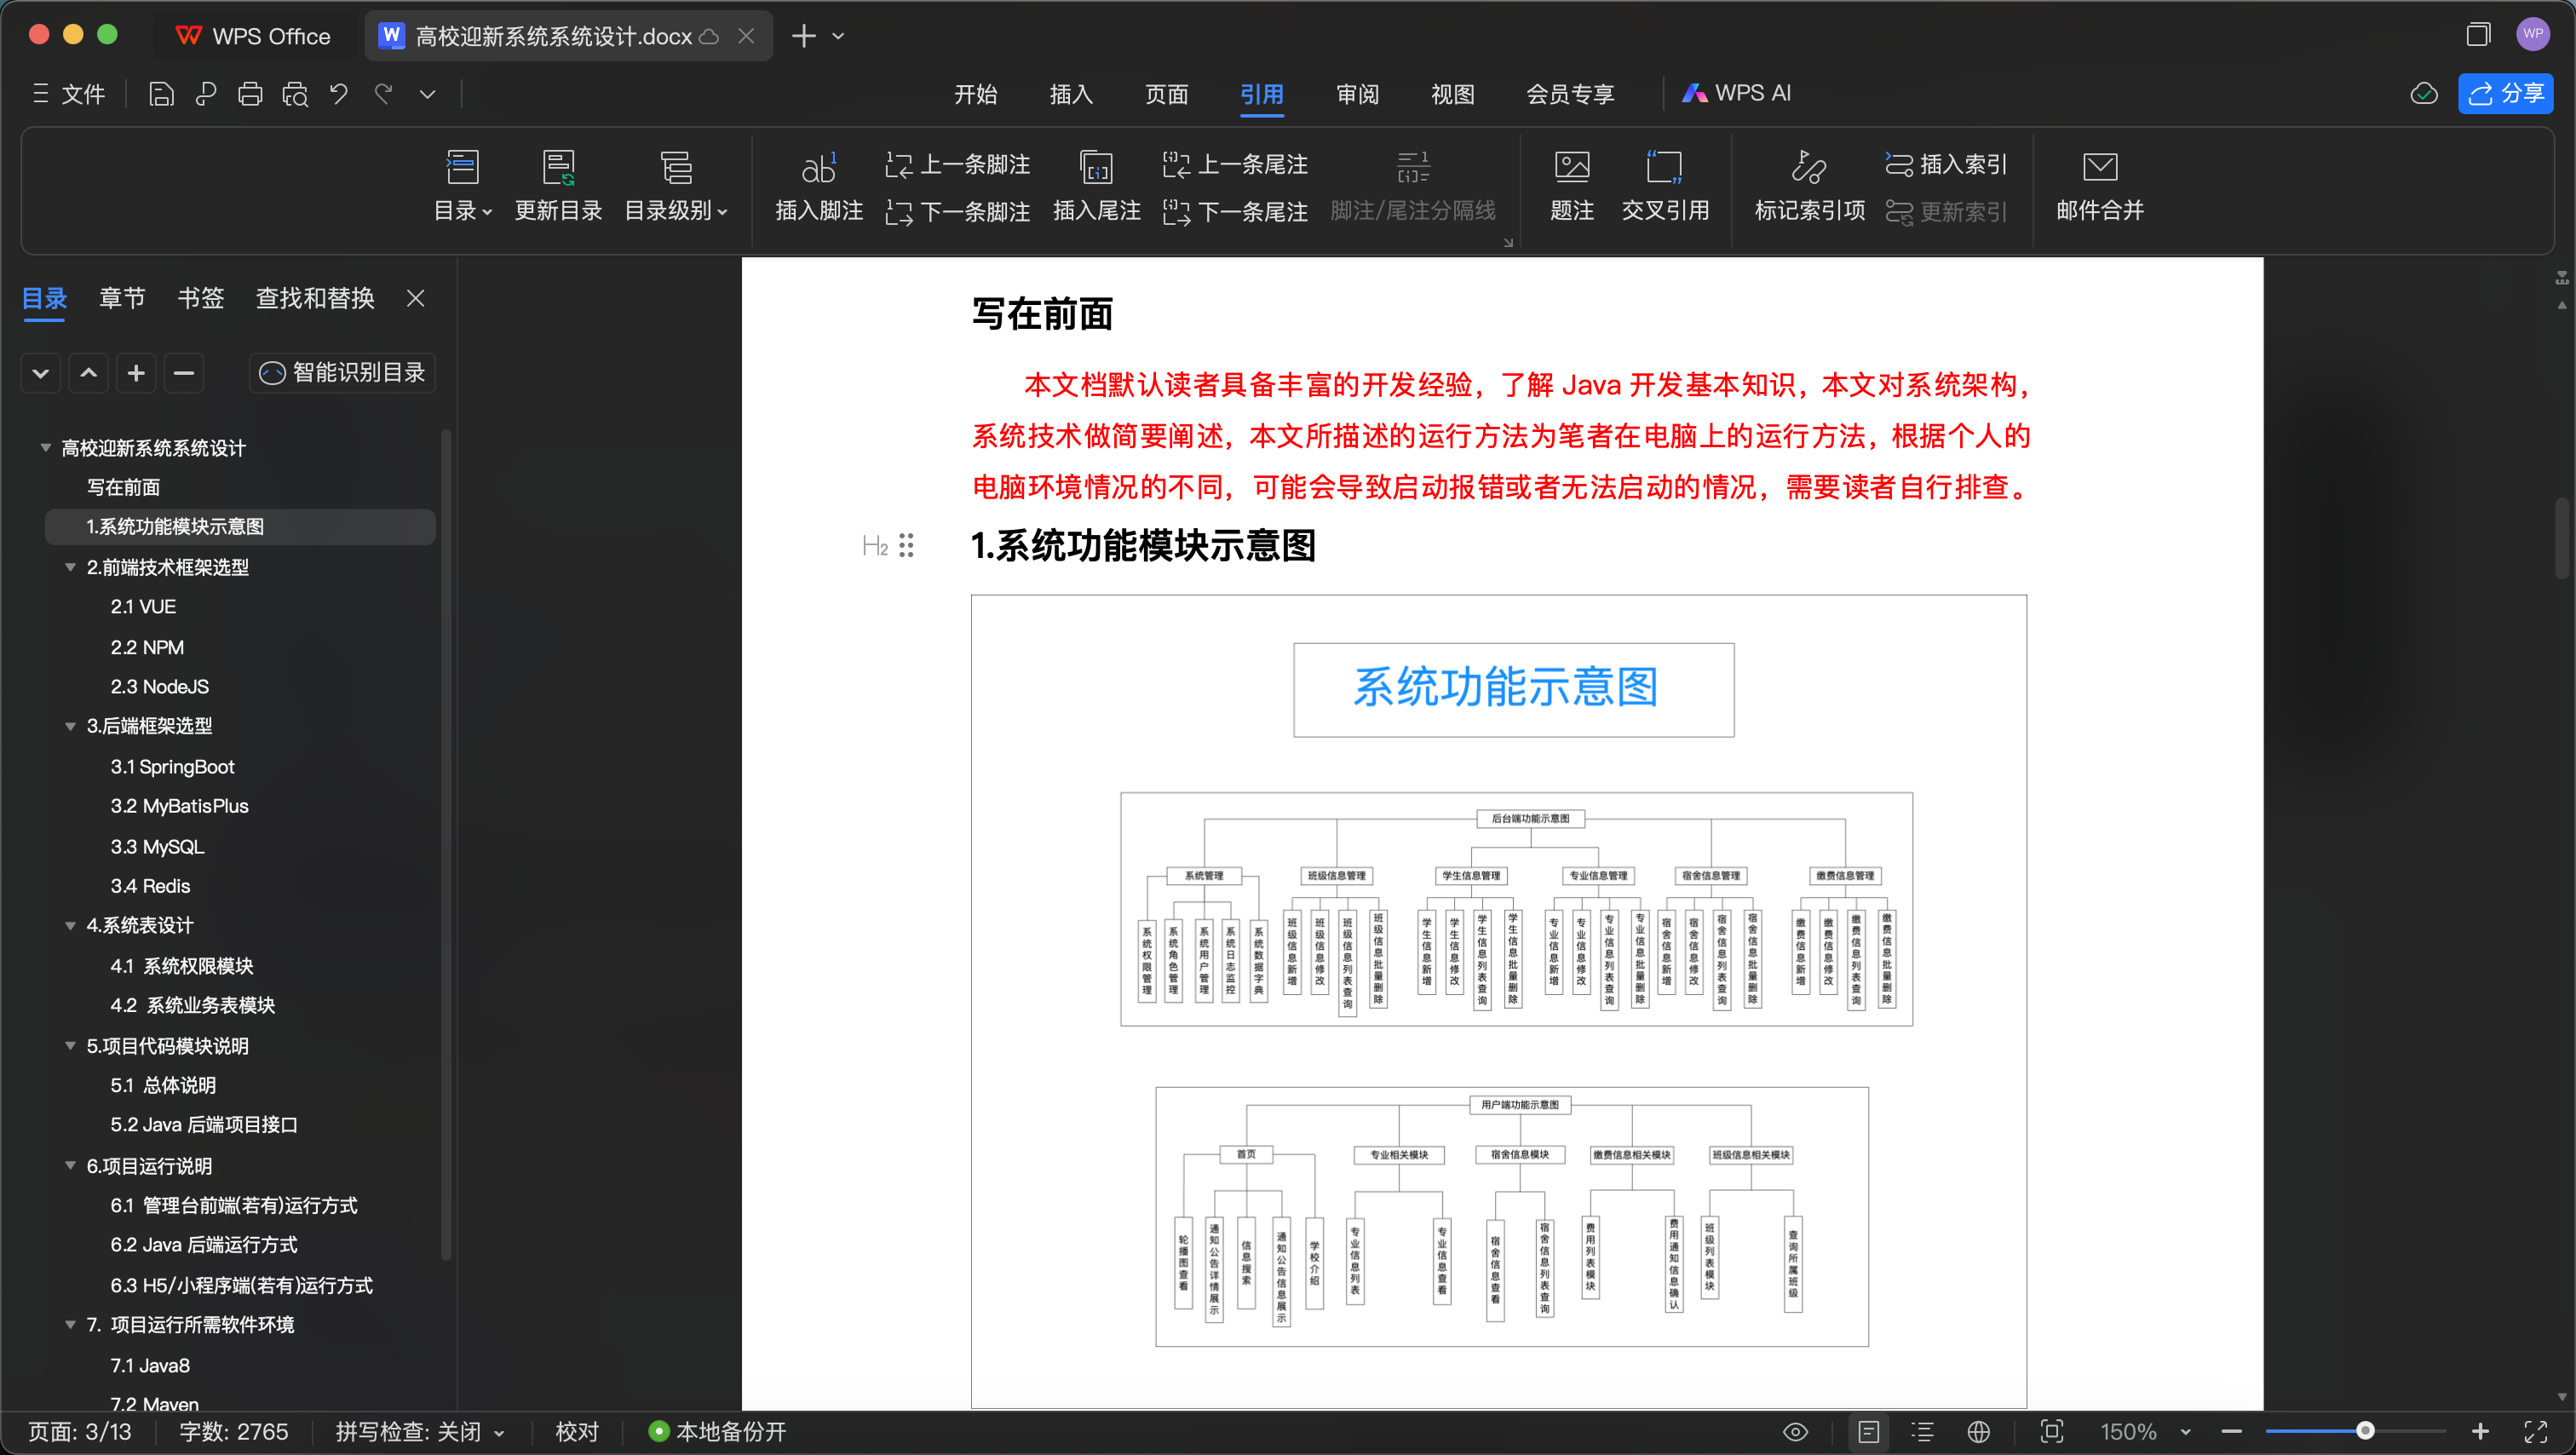This screenshot has width=2576, height=1455.
Task: Click the zoom in plus button
Action: coord(2480,1431)
